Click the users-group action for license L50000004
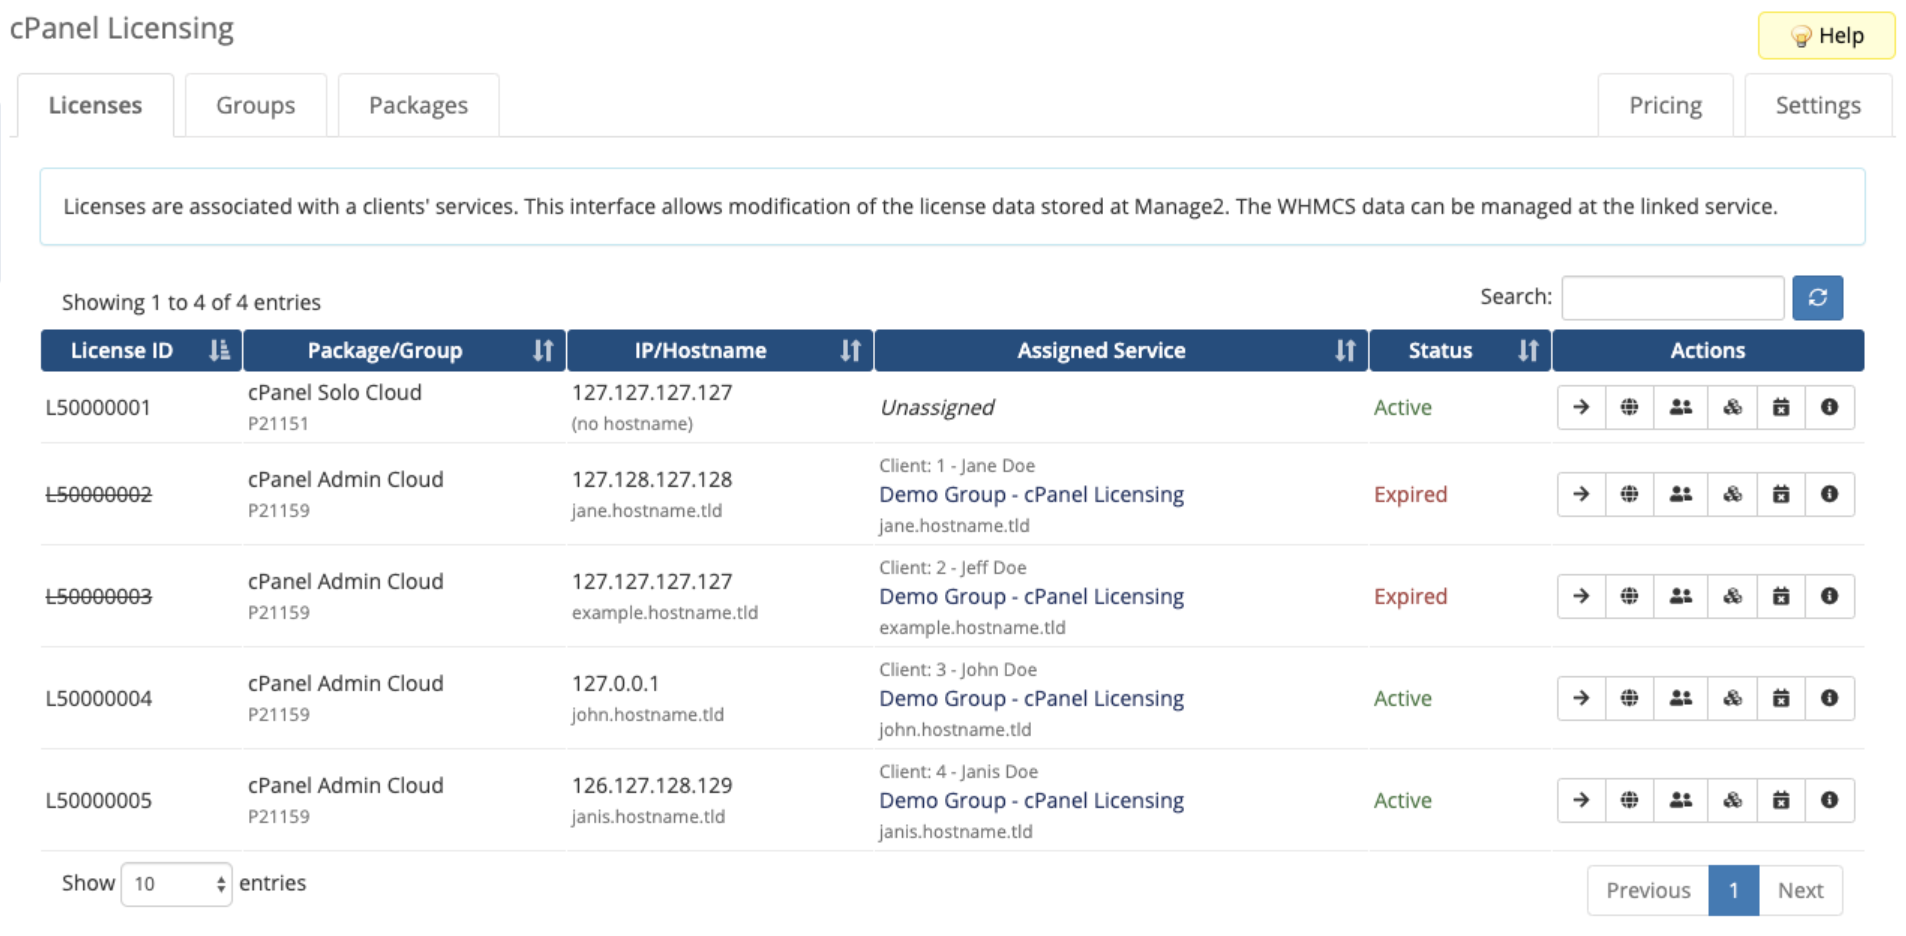Image resolution: width=1906 pixels, height=936 pixels. (x=1681, y=698)
